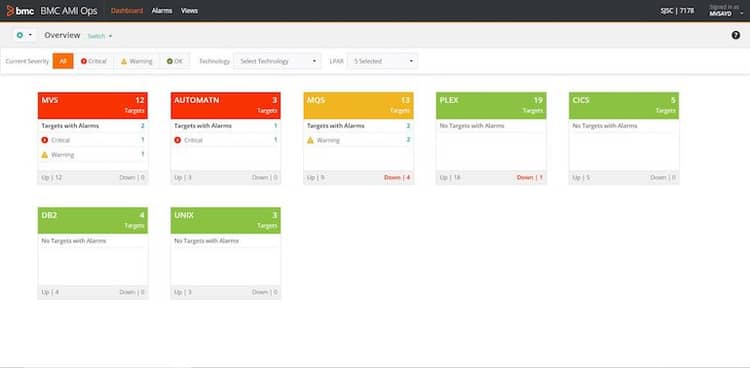Click No Targets with Alarms in CICS
The height and width of the screenshot is (368, 750).
[605, 125]
